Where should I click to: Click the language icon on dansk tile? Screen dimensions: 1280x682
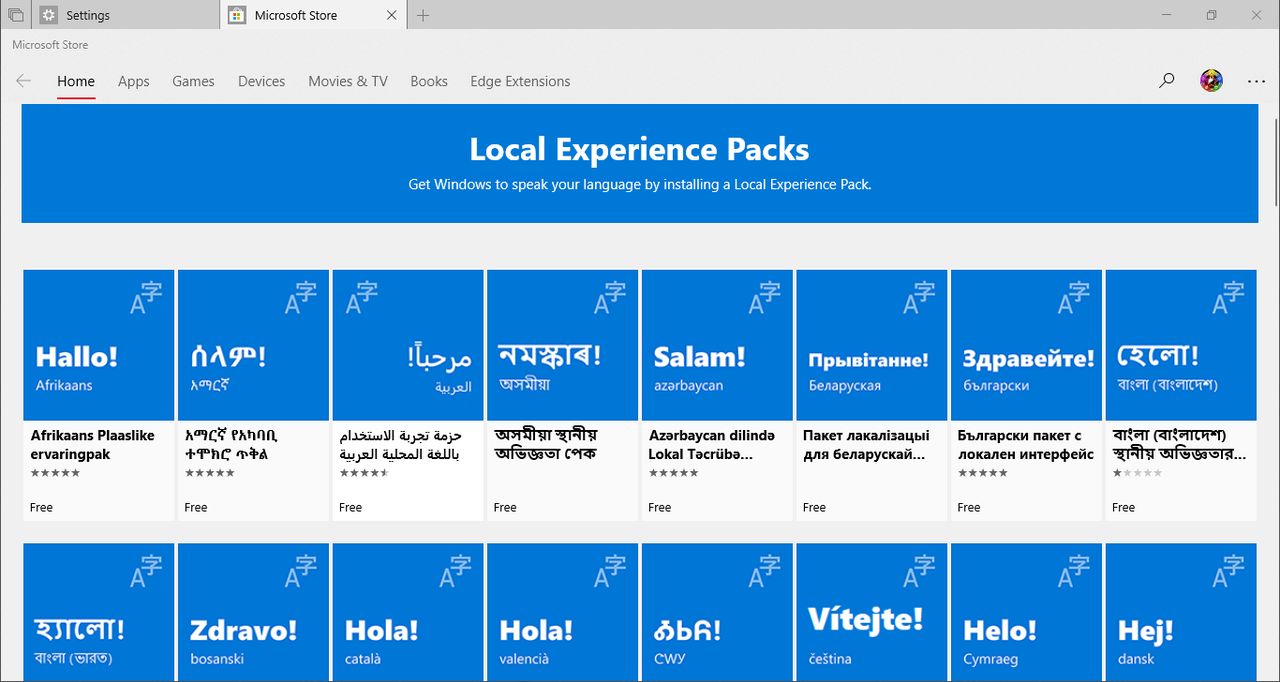1227,571
